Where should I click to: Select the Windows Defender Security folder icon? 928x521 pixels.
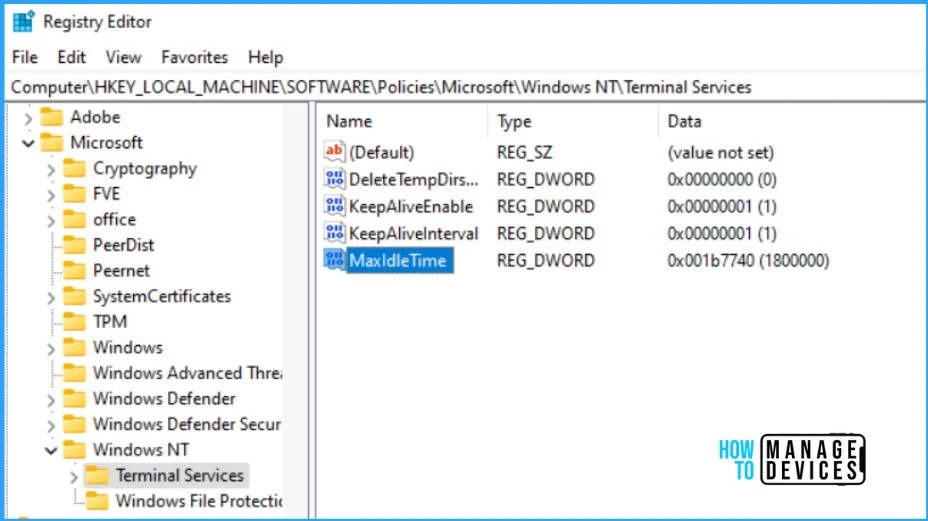tap(75, 424)
